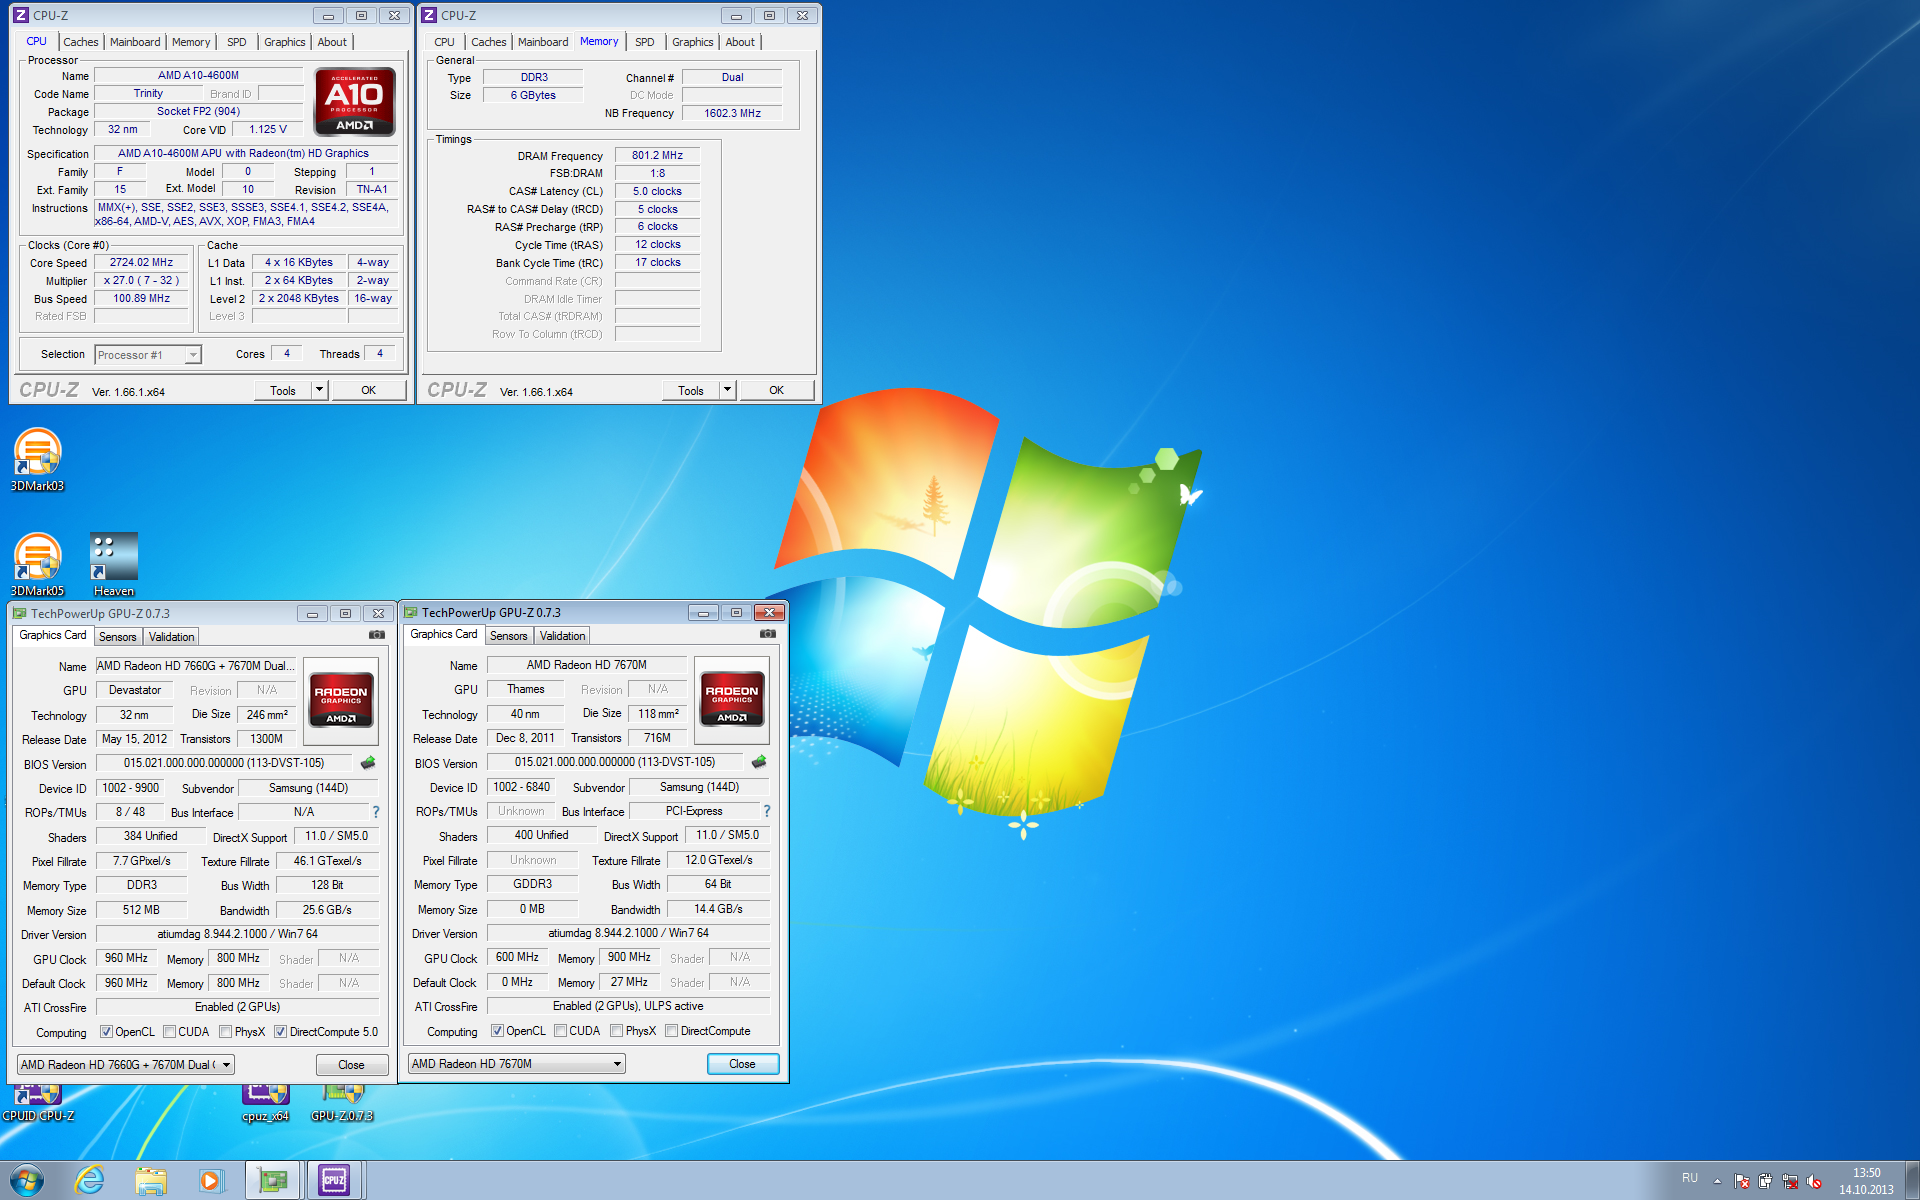
Task: Toggle PhysX checkbox in right GPU-Z
Action: click(616, 1031)
